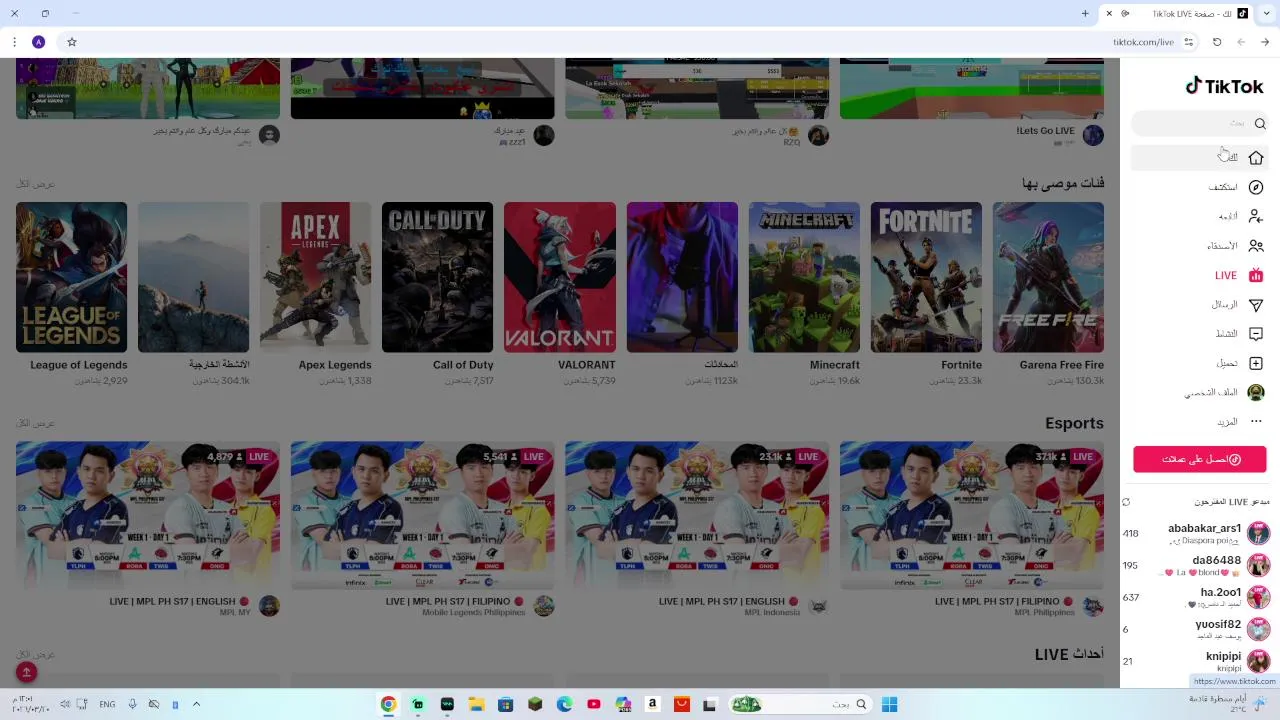Open MPL Indonesia English stream with 23.1k viewers
This screenshot has height=720, width=1280.
coord(697,516)
